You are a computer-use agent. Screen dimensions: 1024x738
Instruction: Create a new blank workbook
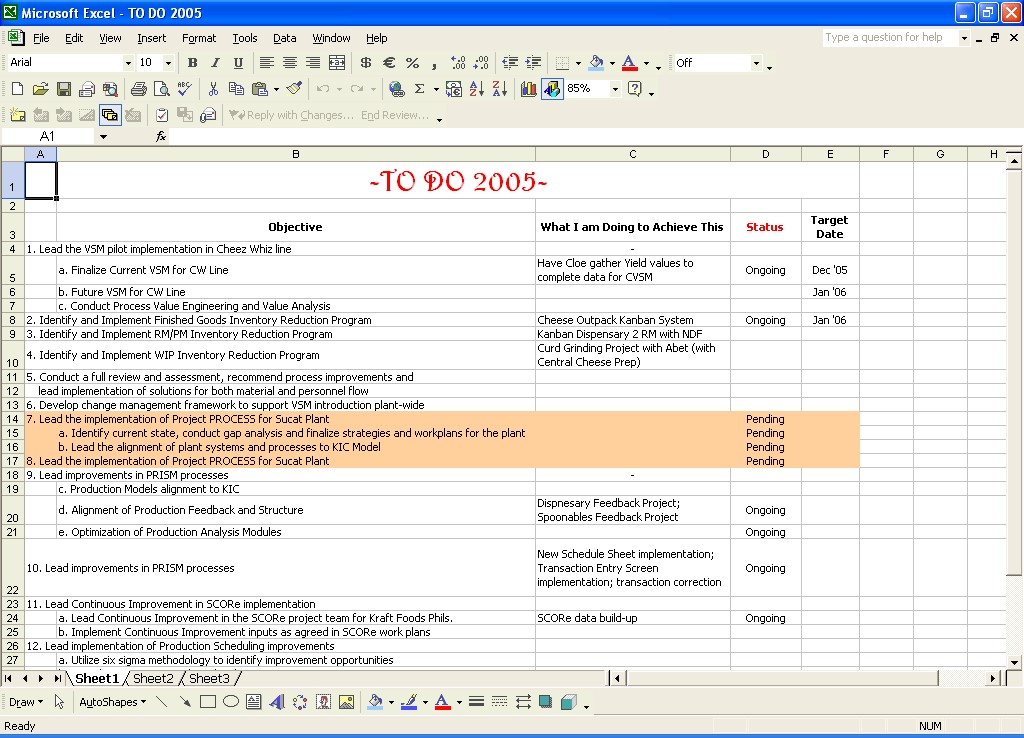point(18,89)
